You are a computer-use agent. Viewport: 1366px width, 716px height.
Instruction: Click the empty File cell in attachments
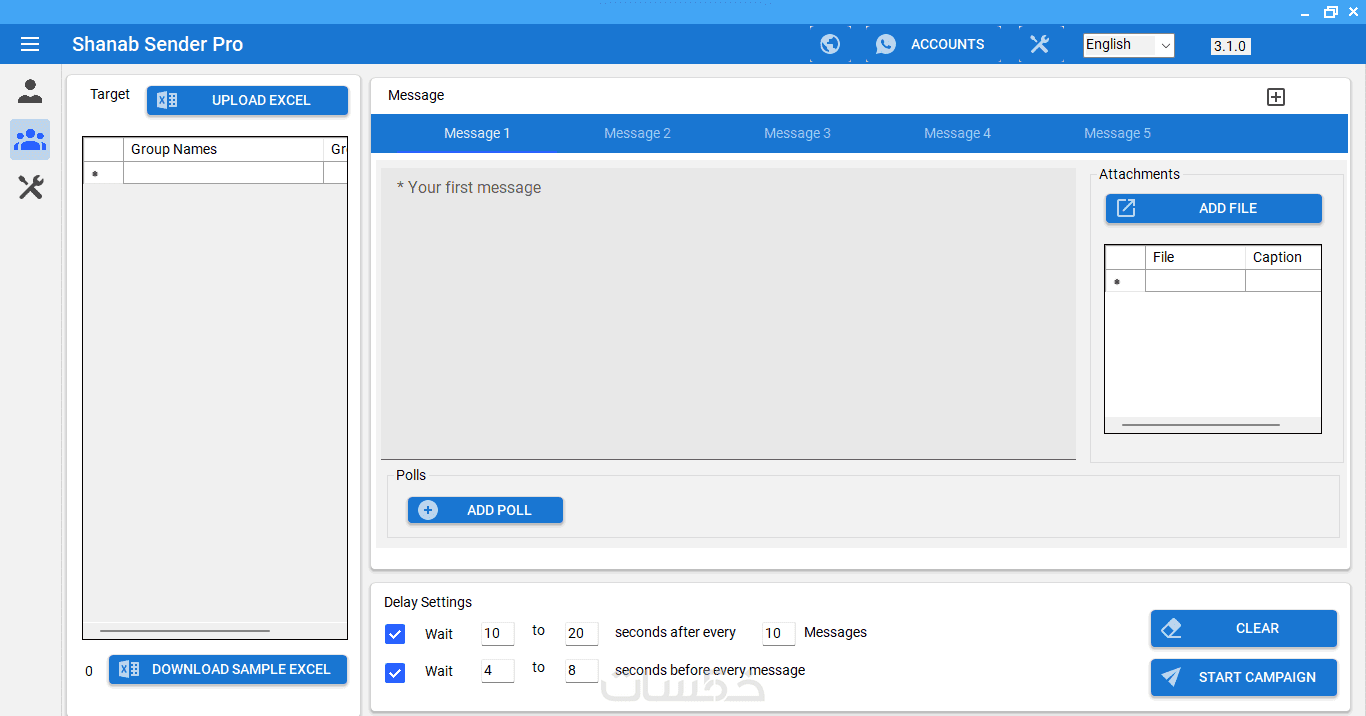[1196, 281]
